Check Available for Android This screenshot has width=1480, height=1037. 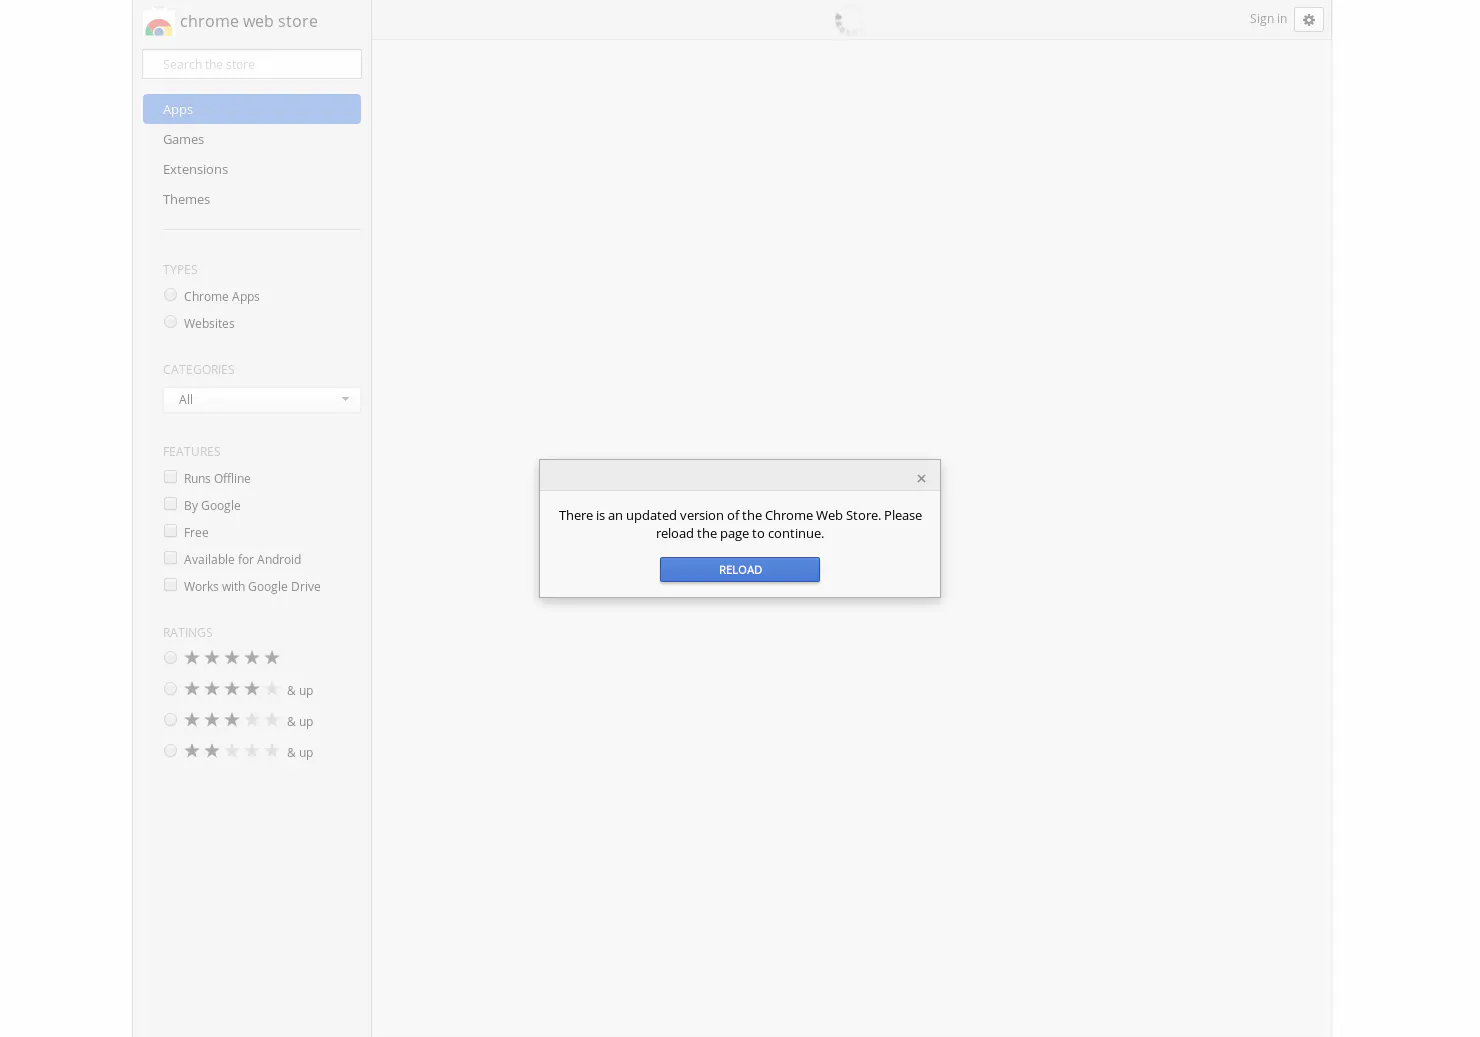[170, 558]
